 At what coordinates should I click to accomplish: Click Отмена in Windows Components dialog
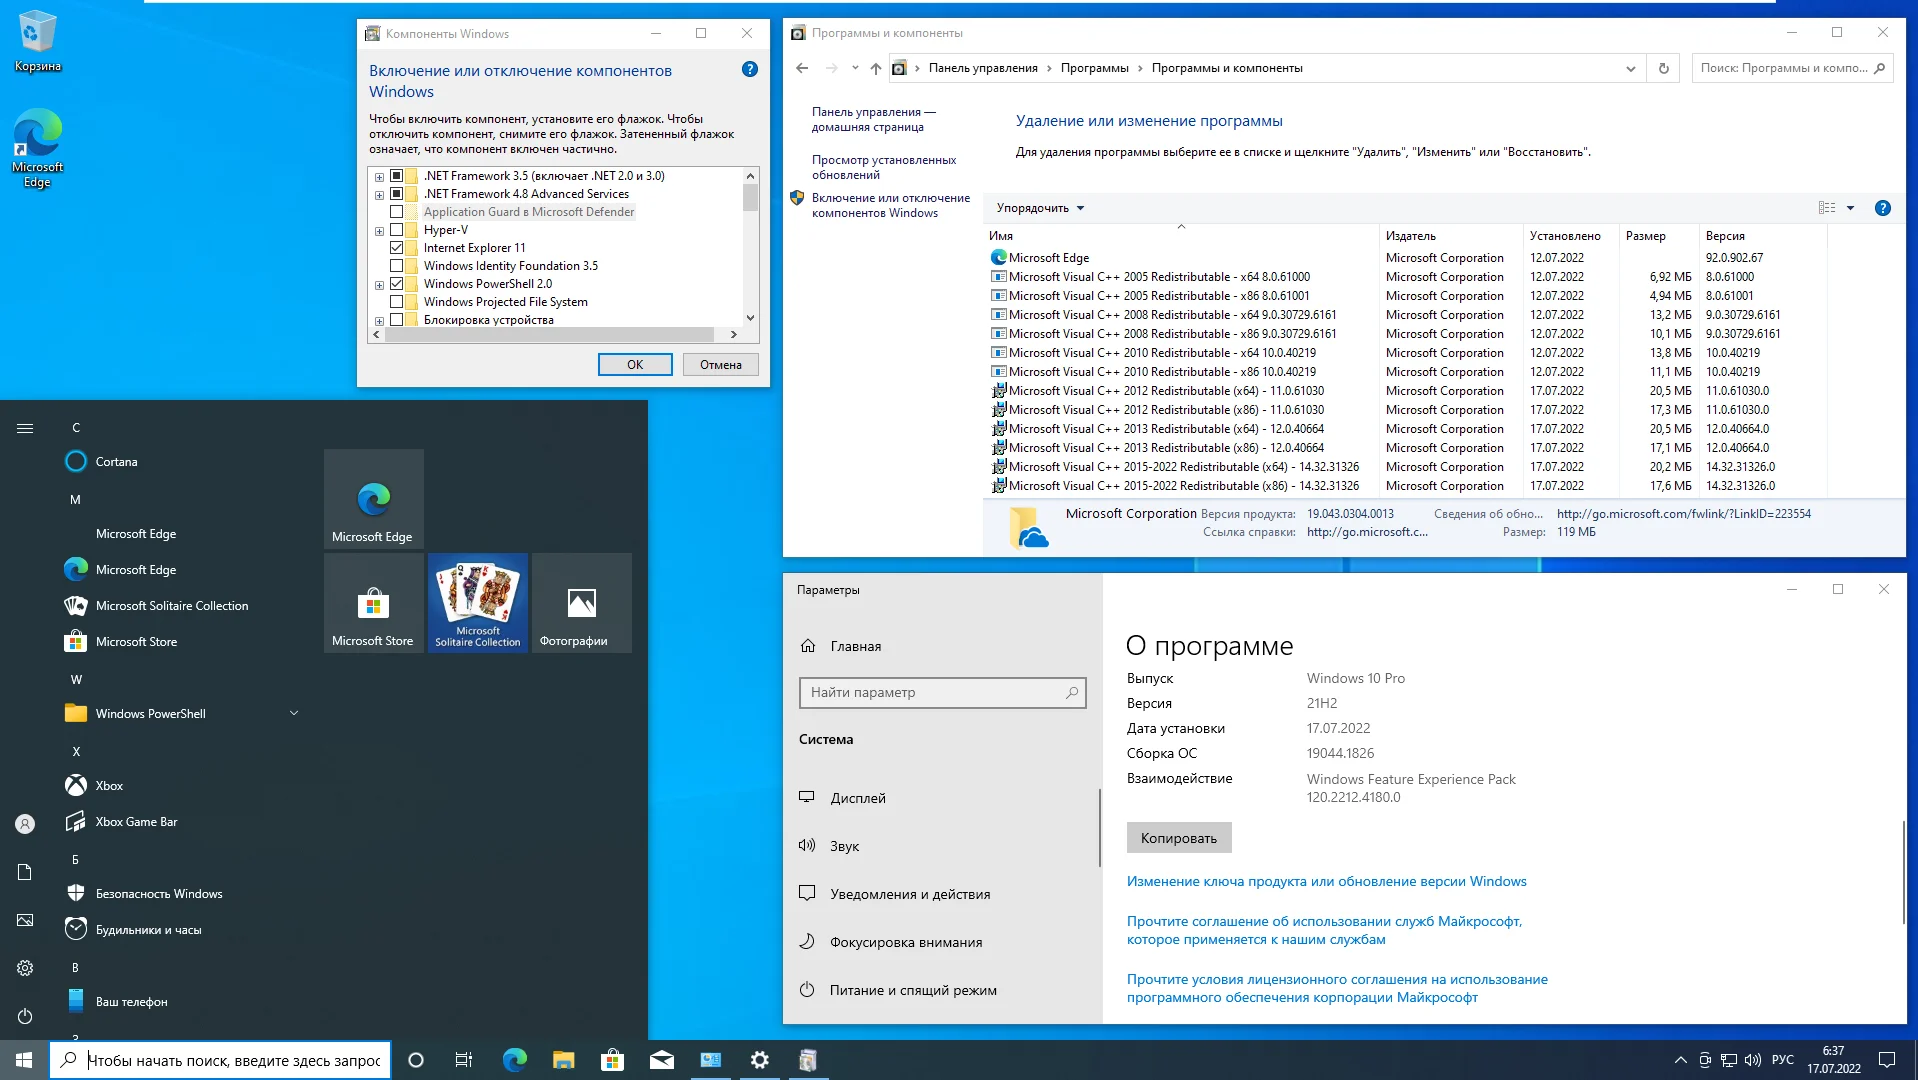[721, 365]
